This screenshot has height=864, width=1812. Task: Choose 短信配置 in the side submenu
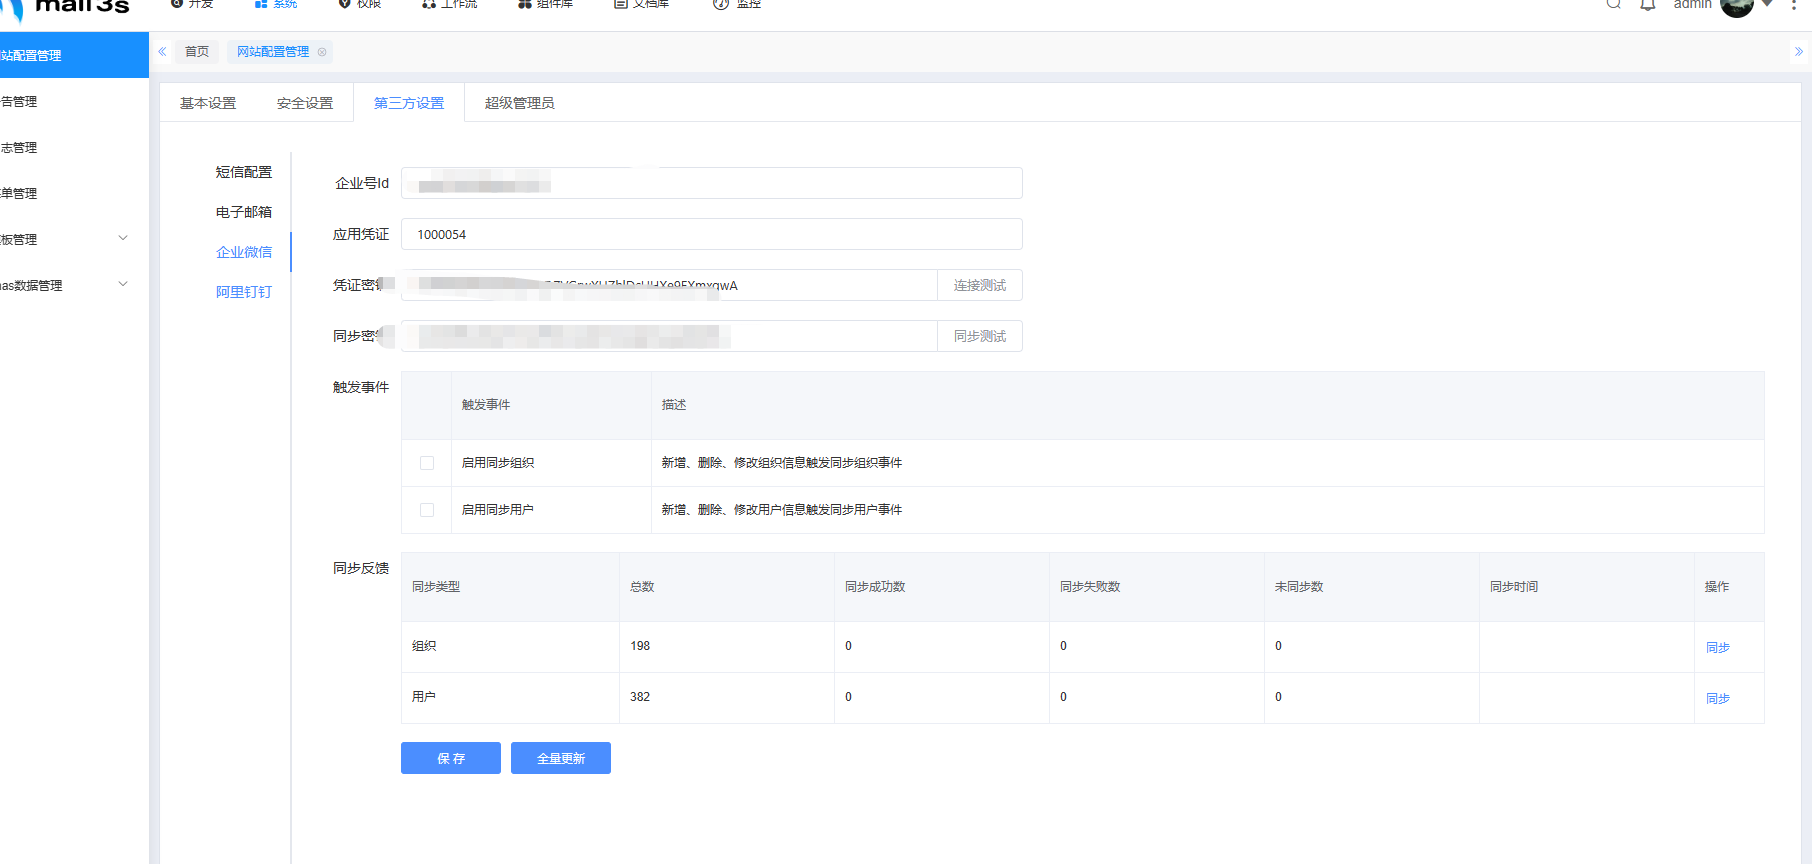point(244,172)
